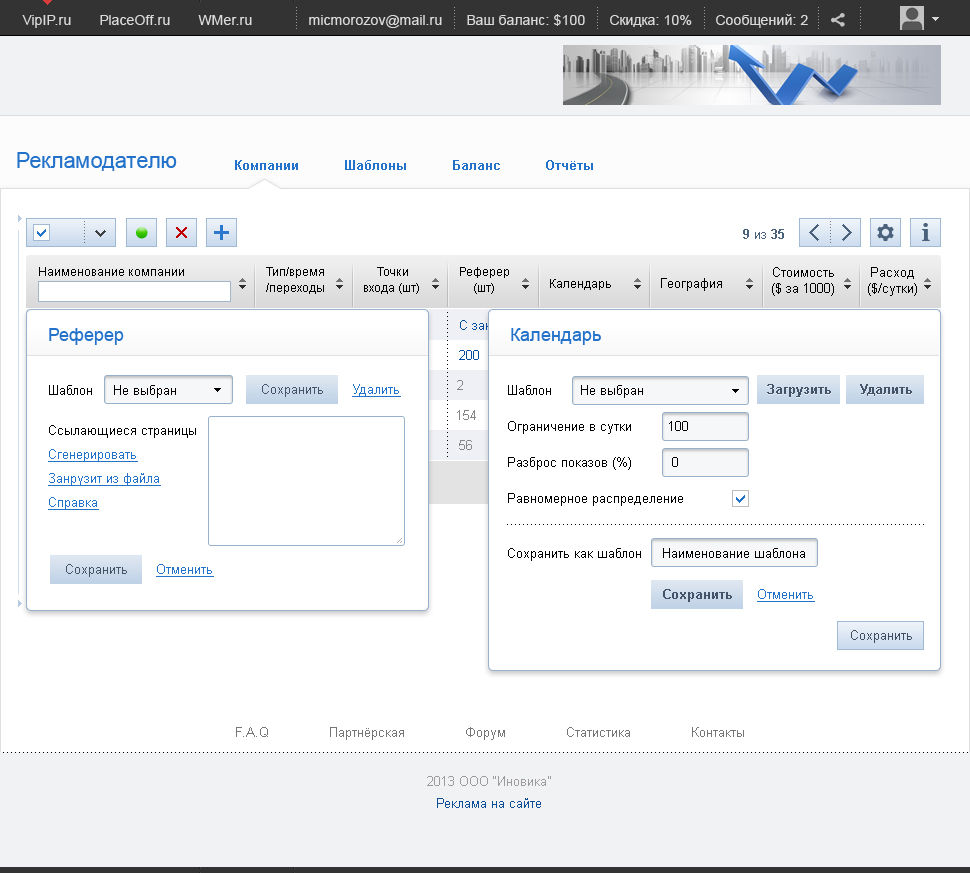Screen dimensions: 970x873
Task: Click Удалить link in Реферер panel
Action: point(376,390)
